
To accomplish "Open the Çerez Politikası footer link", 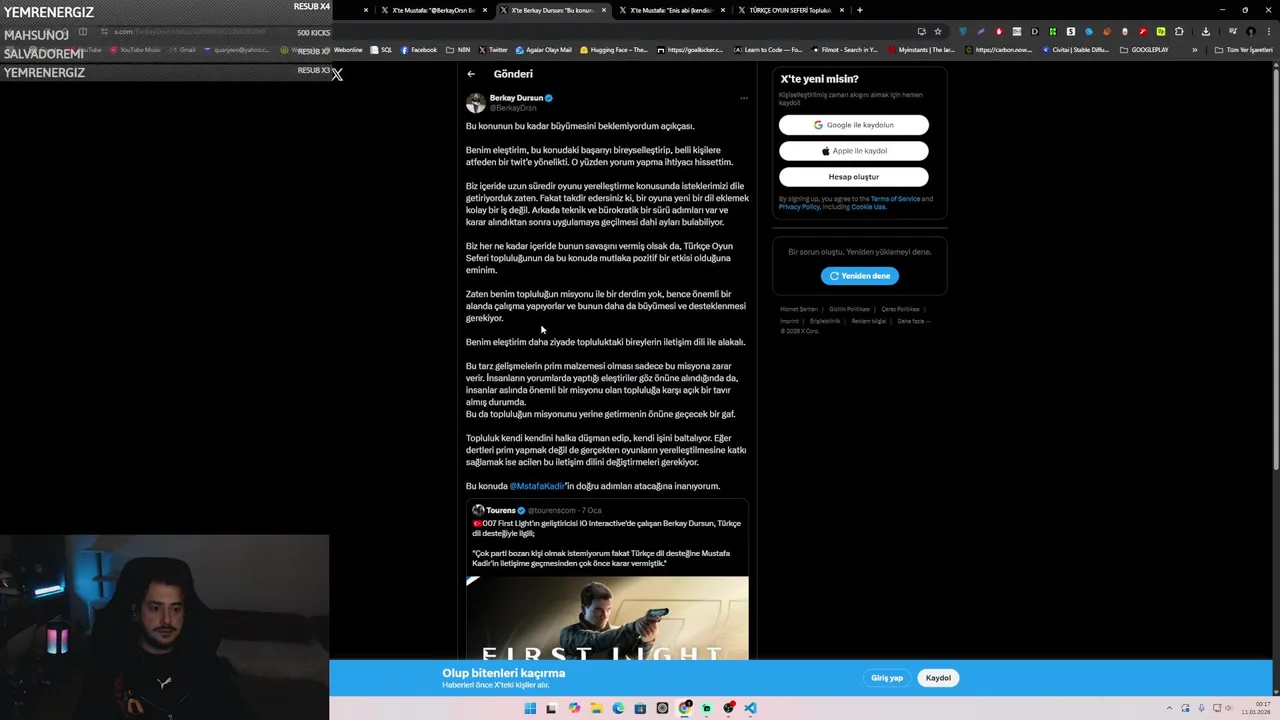I will tap(900, 309).
